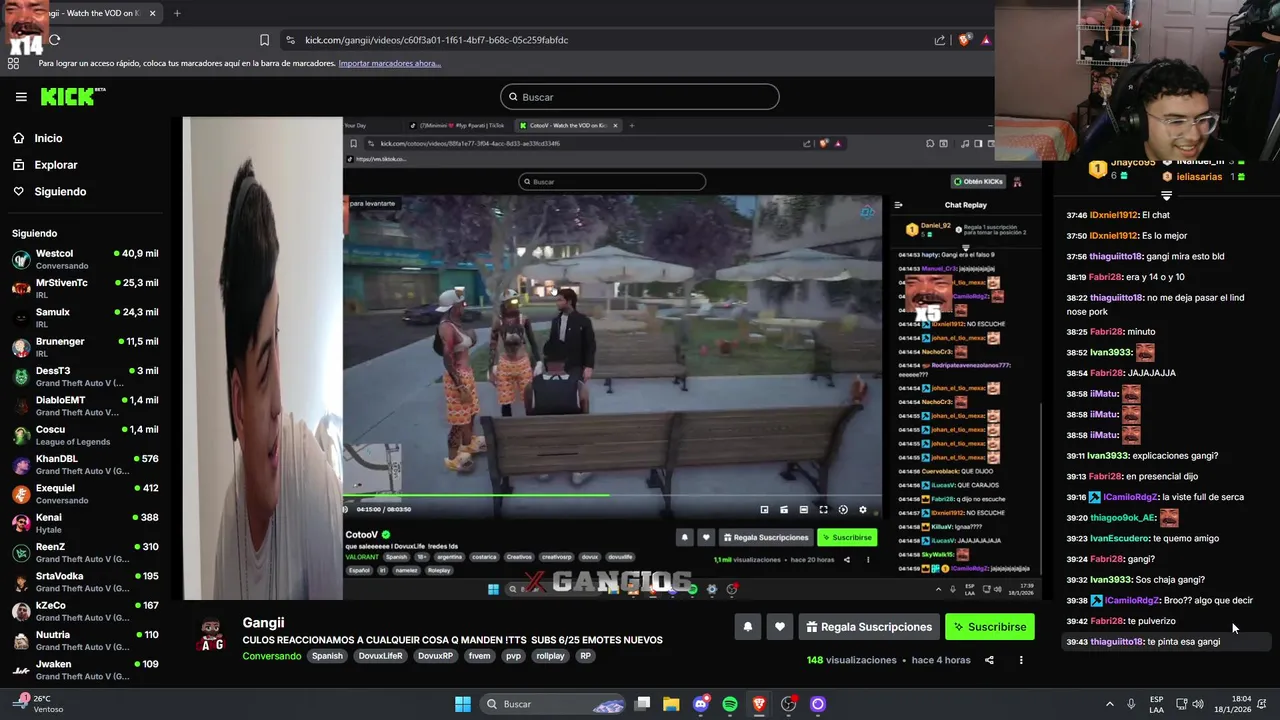The image size is (1280, 720).
Task: Open a new browser tab
Action: 177,13
